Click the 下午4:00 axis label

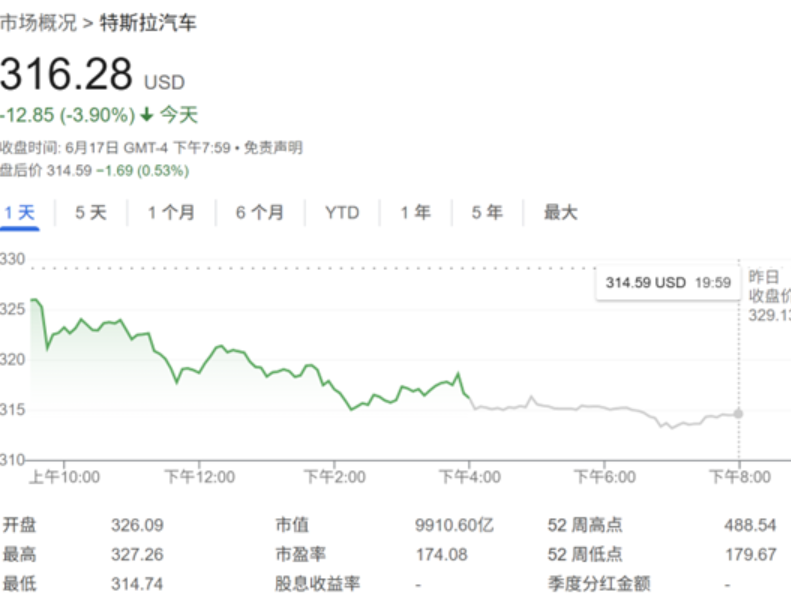point(470,477)
